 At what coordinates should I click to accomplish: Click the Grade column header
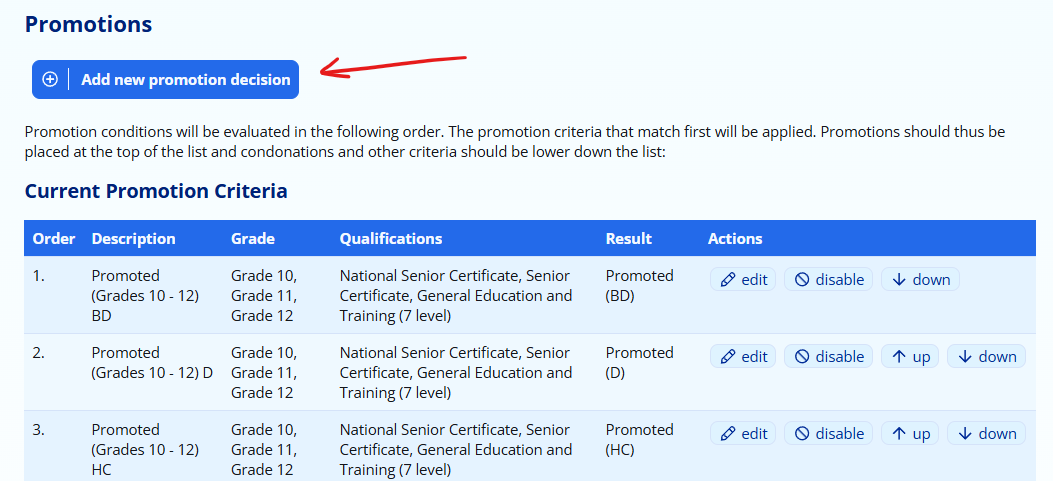coord(253,239)
